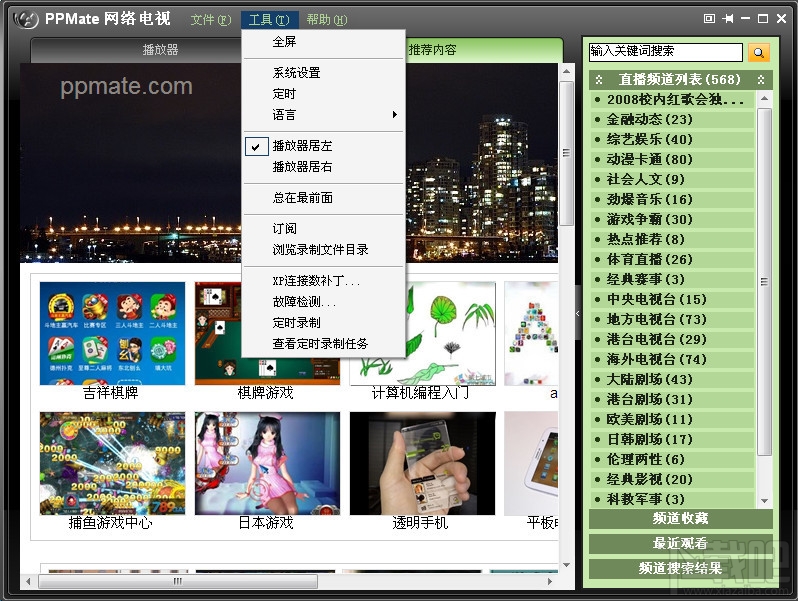Expand the 语言 submenu arrow
This screenshot has width=798, height=601.
[x=394, y=115]
